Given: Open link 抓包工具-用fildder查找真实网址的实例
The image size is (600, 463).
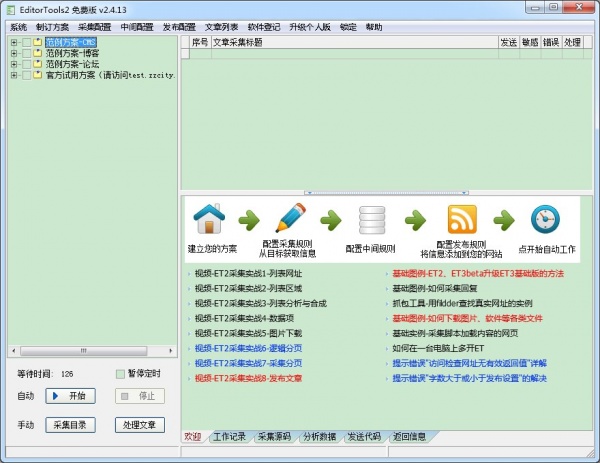Looking at the screenshot, I should point(462,303).
